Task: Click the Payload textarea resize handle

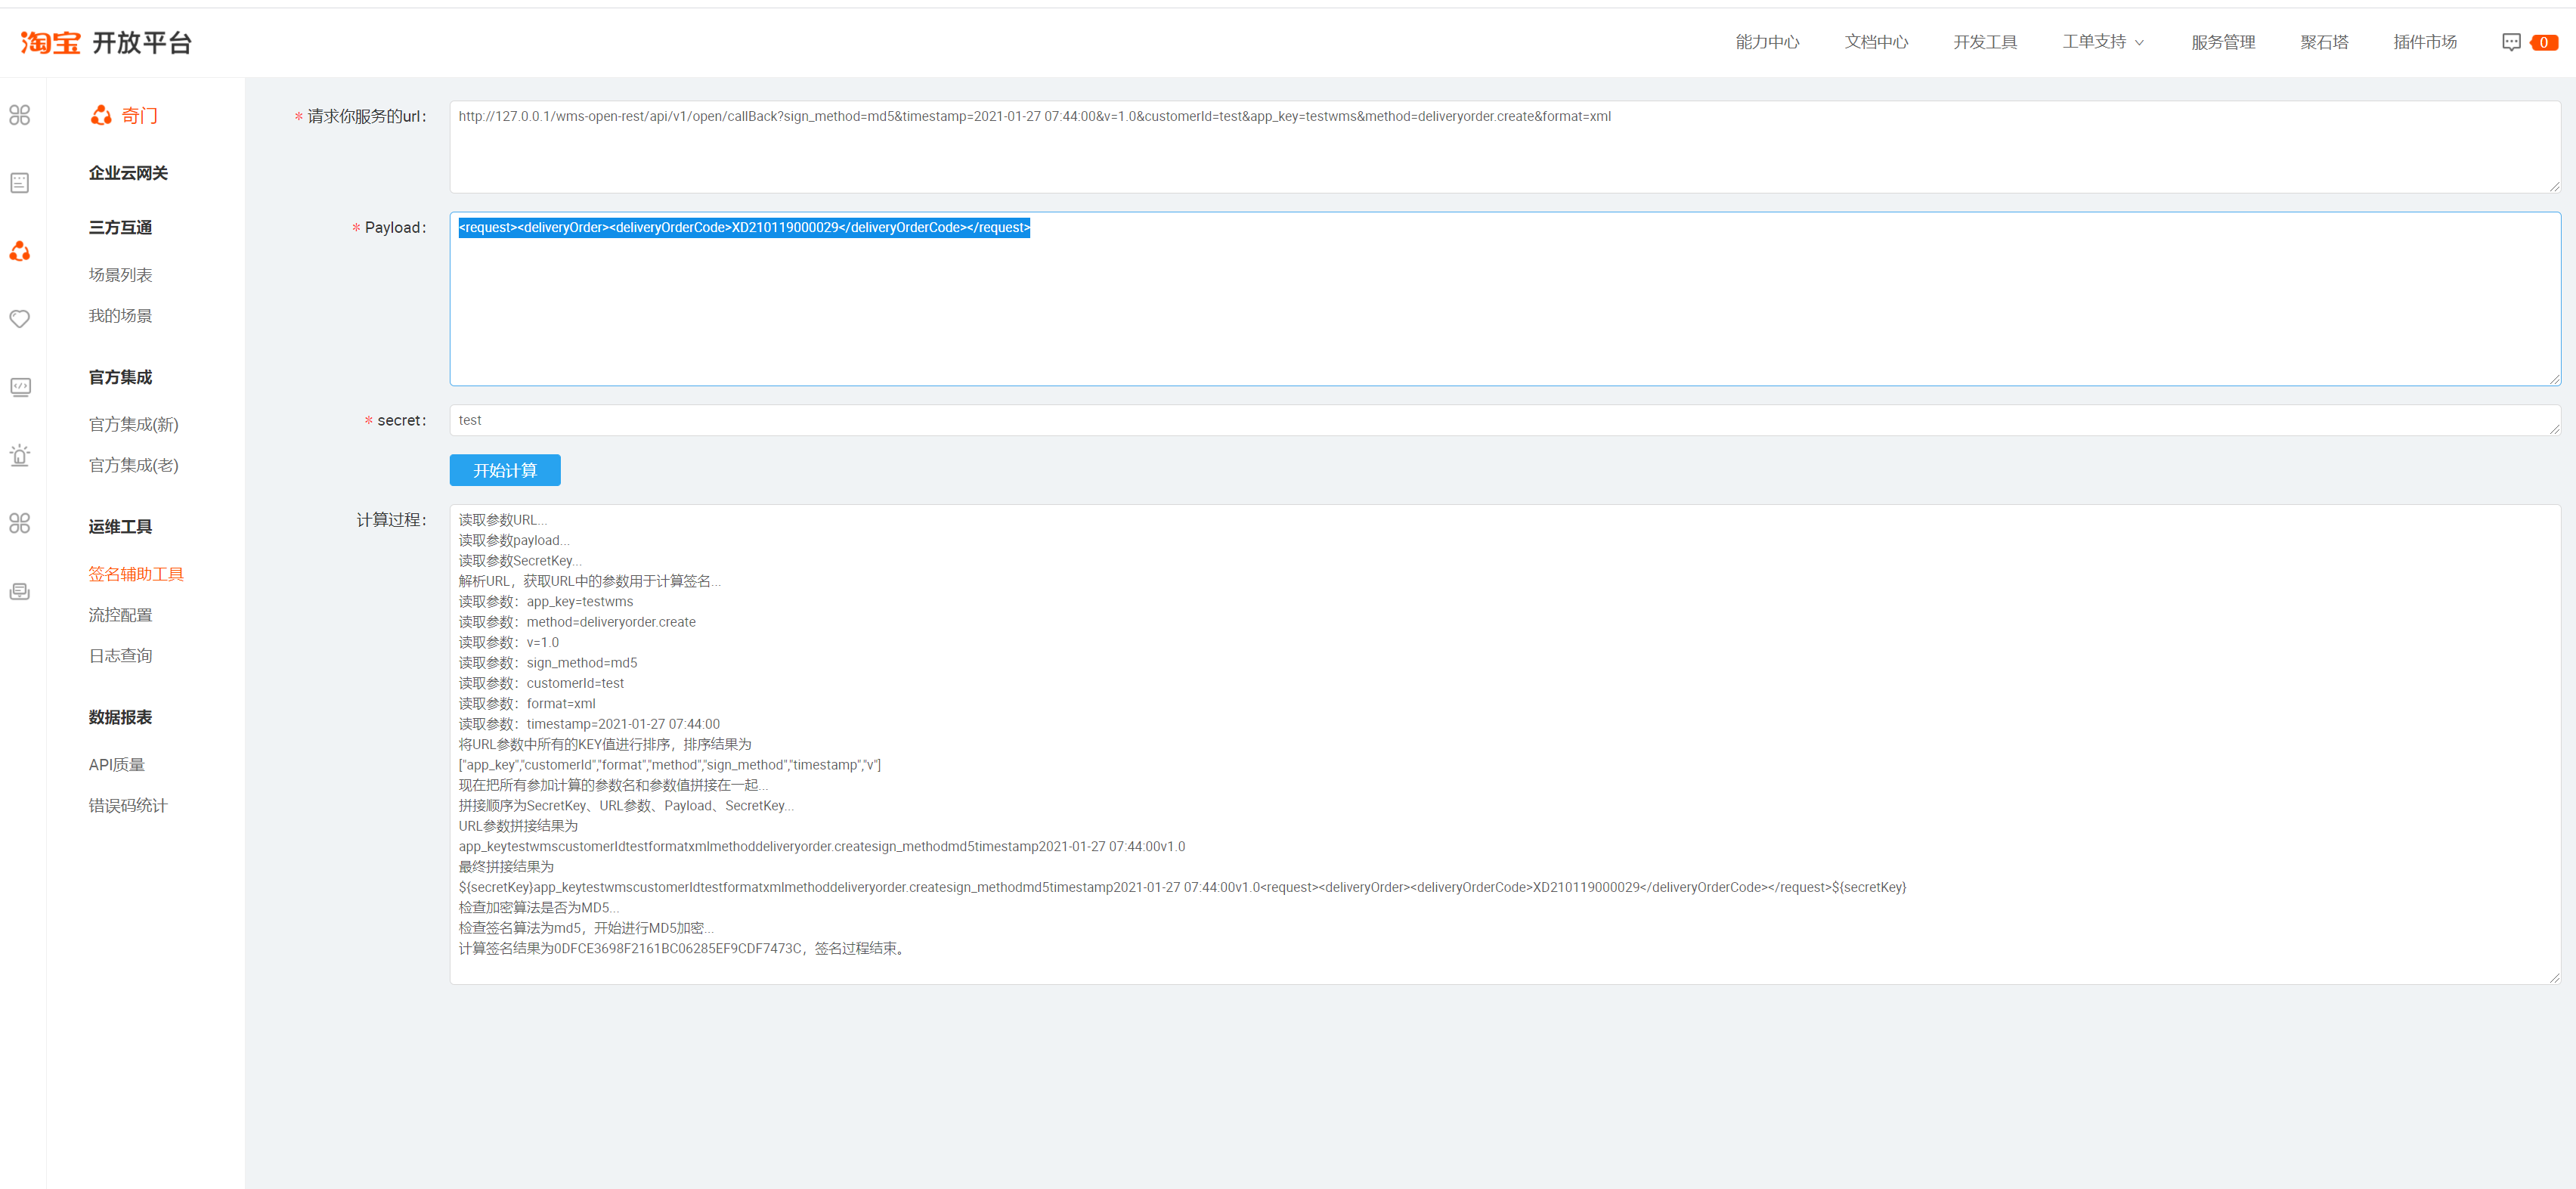Action: [x=2554, y=380]
